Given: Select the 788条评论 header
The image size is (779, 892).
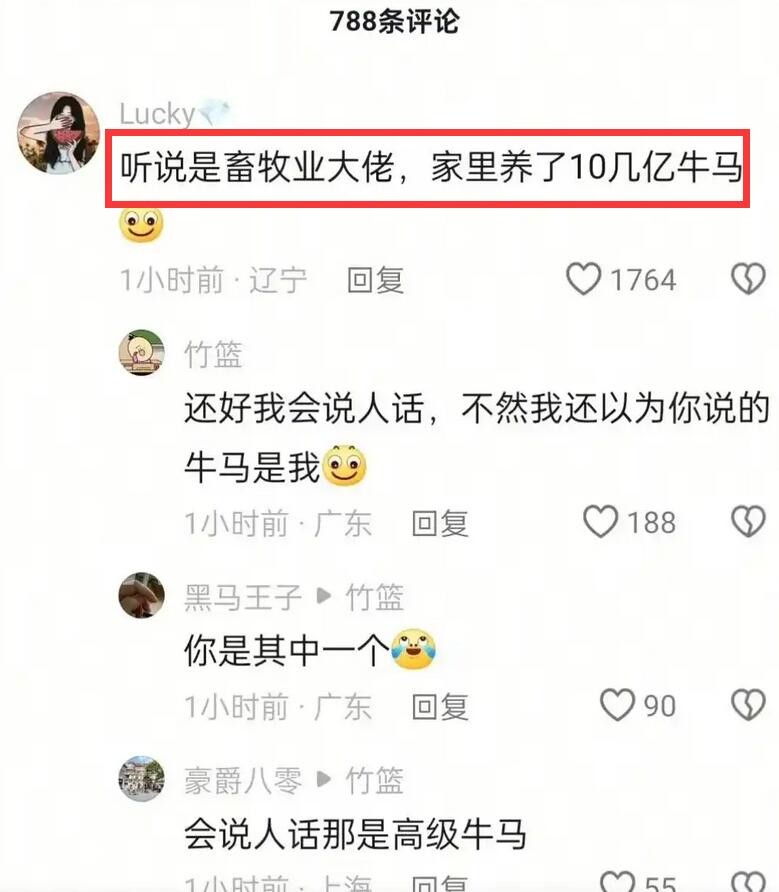Looking at the screenshot, I should click(x=394, y=22).
